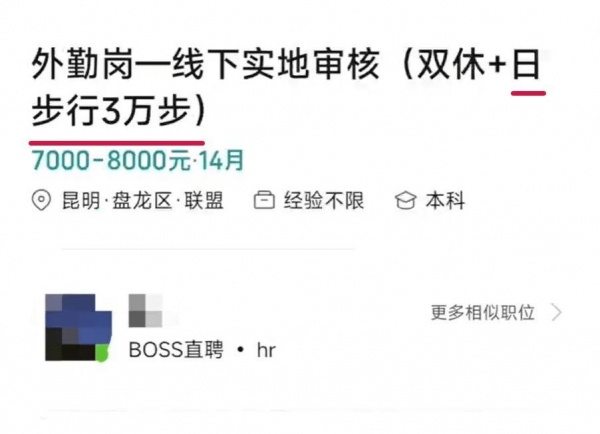Open 更多相似职位 link

pyautogui.click(x=483, y=312)
